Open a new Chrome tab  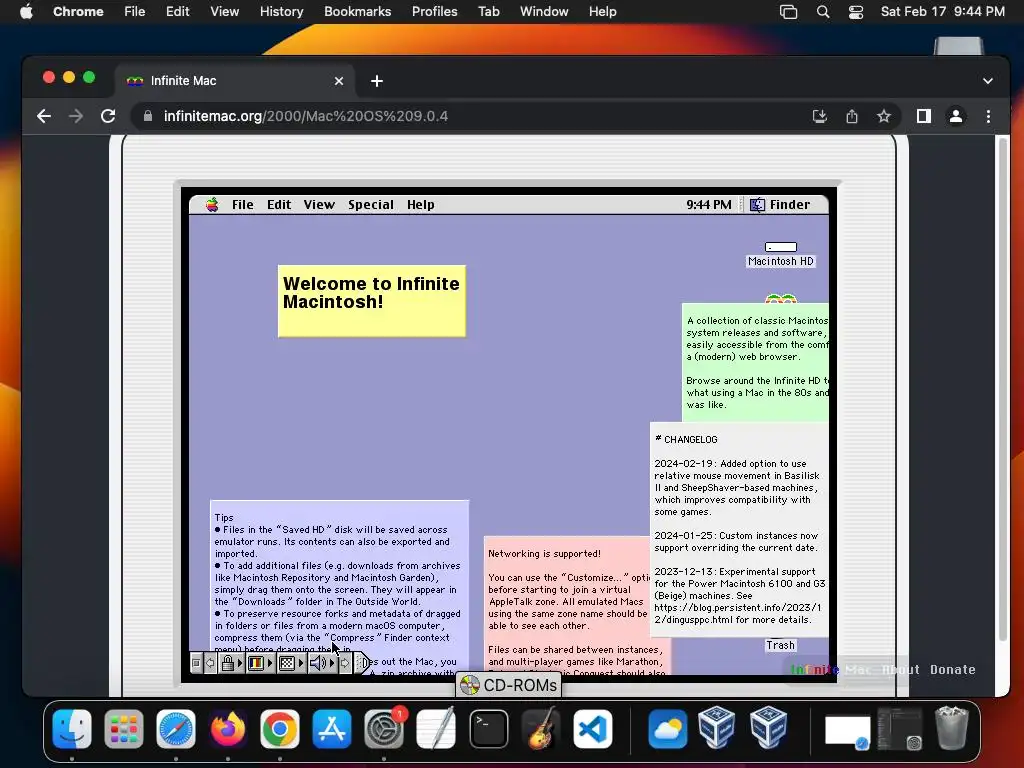click(377, 81)
